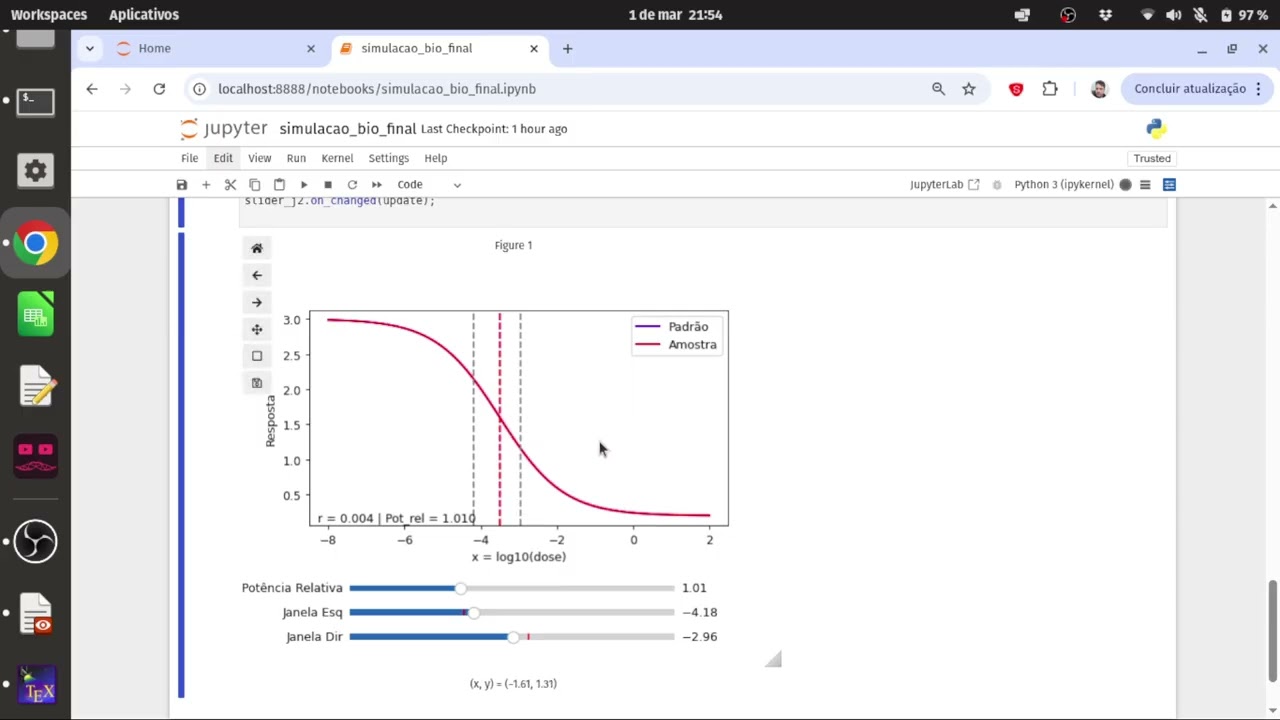Screen dimensions: 1280x720
Task: Restart kernel and run all cells icon
Action: coord(377,185)
